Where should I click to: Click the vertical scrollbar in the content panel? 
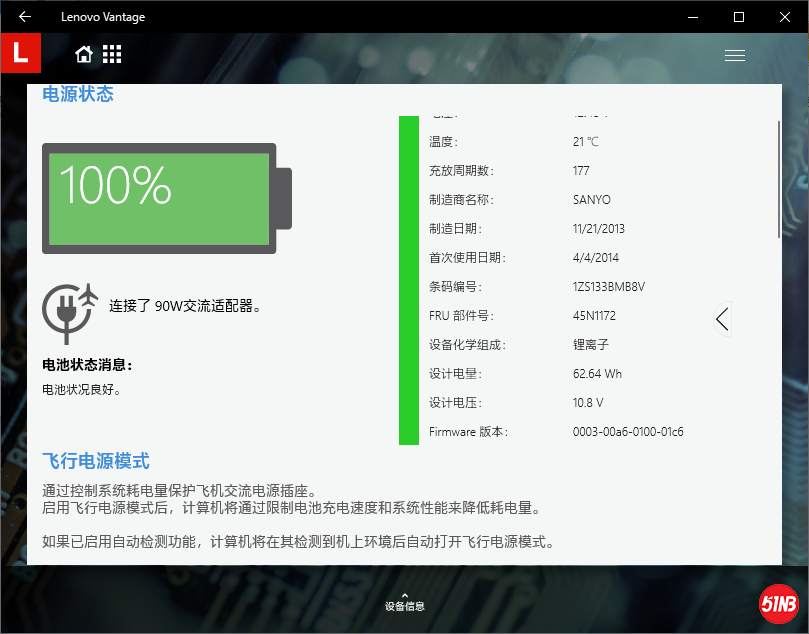tap(779, 180)
